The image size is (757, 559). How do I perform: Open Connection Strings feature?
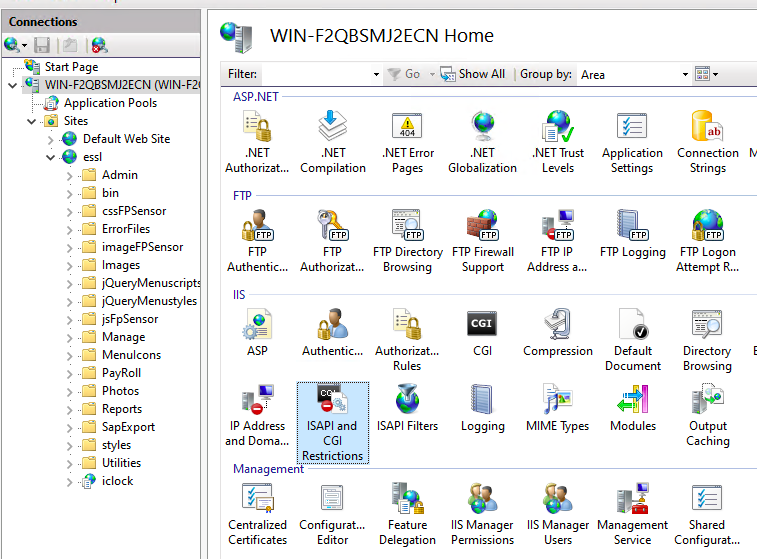[x=708, y=142]
